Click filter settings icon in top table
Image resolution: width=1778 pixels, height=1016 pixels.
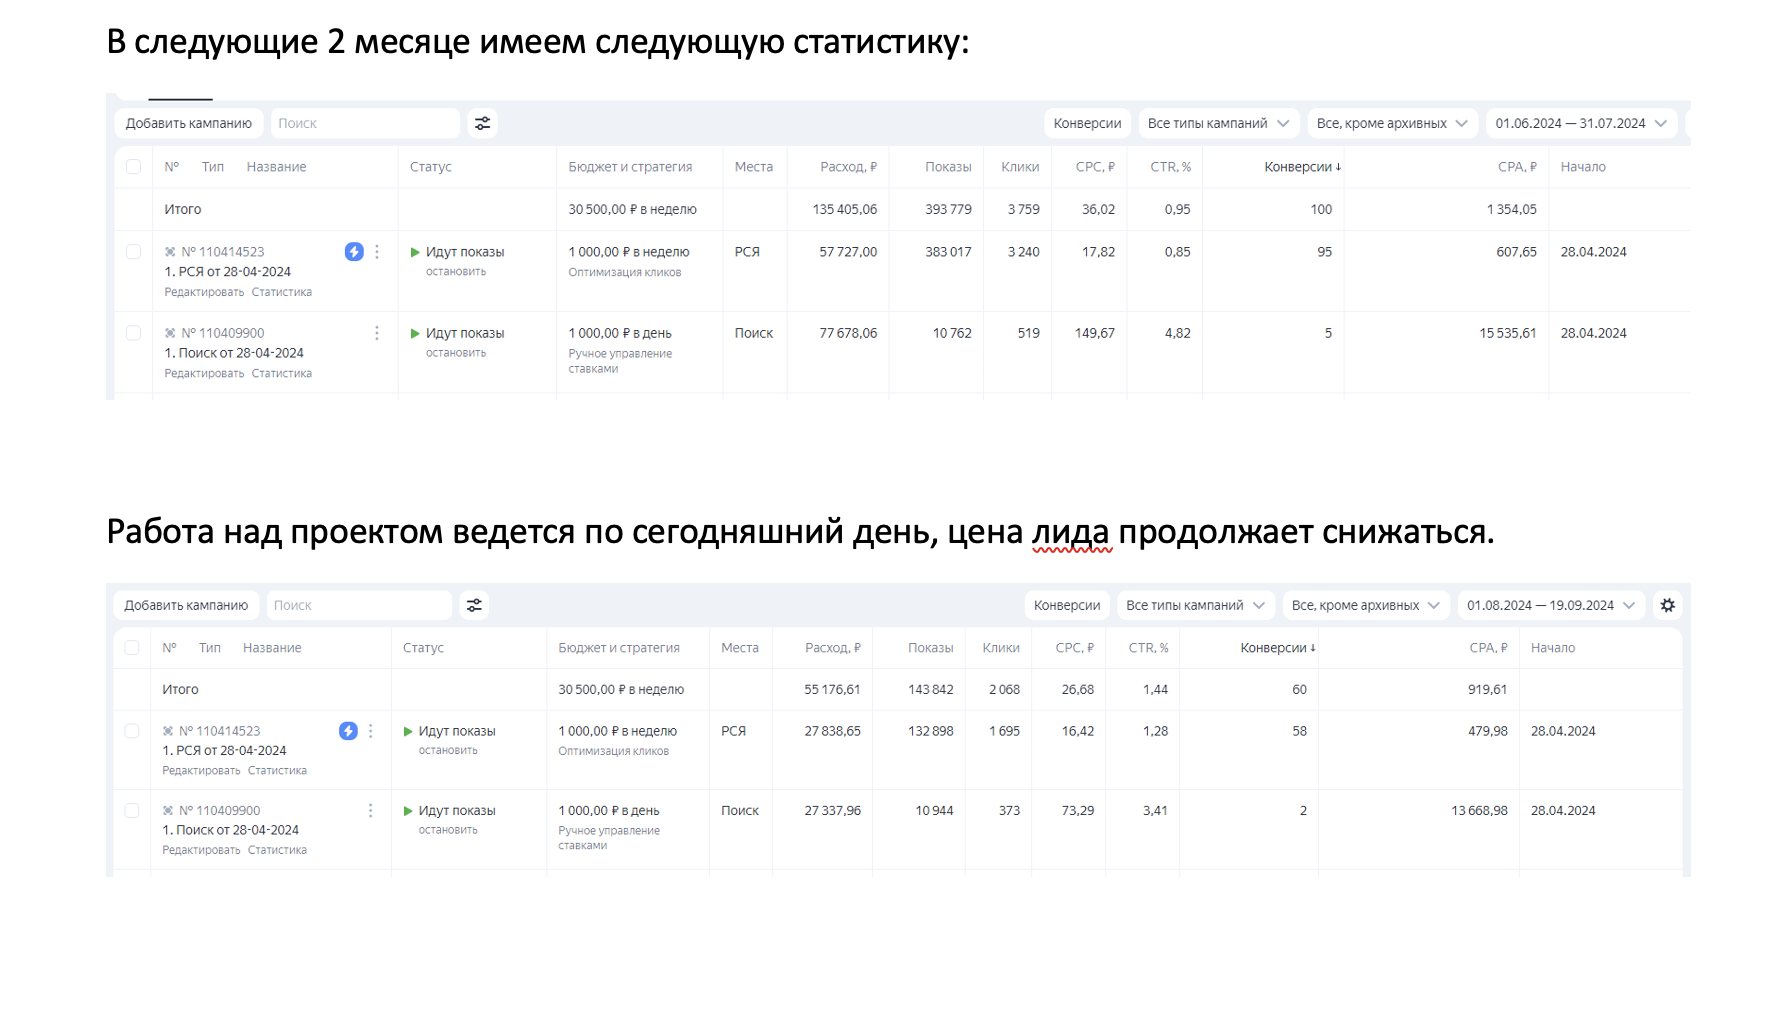482,123
